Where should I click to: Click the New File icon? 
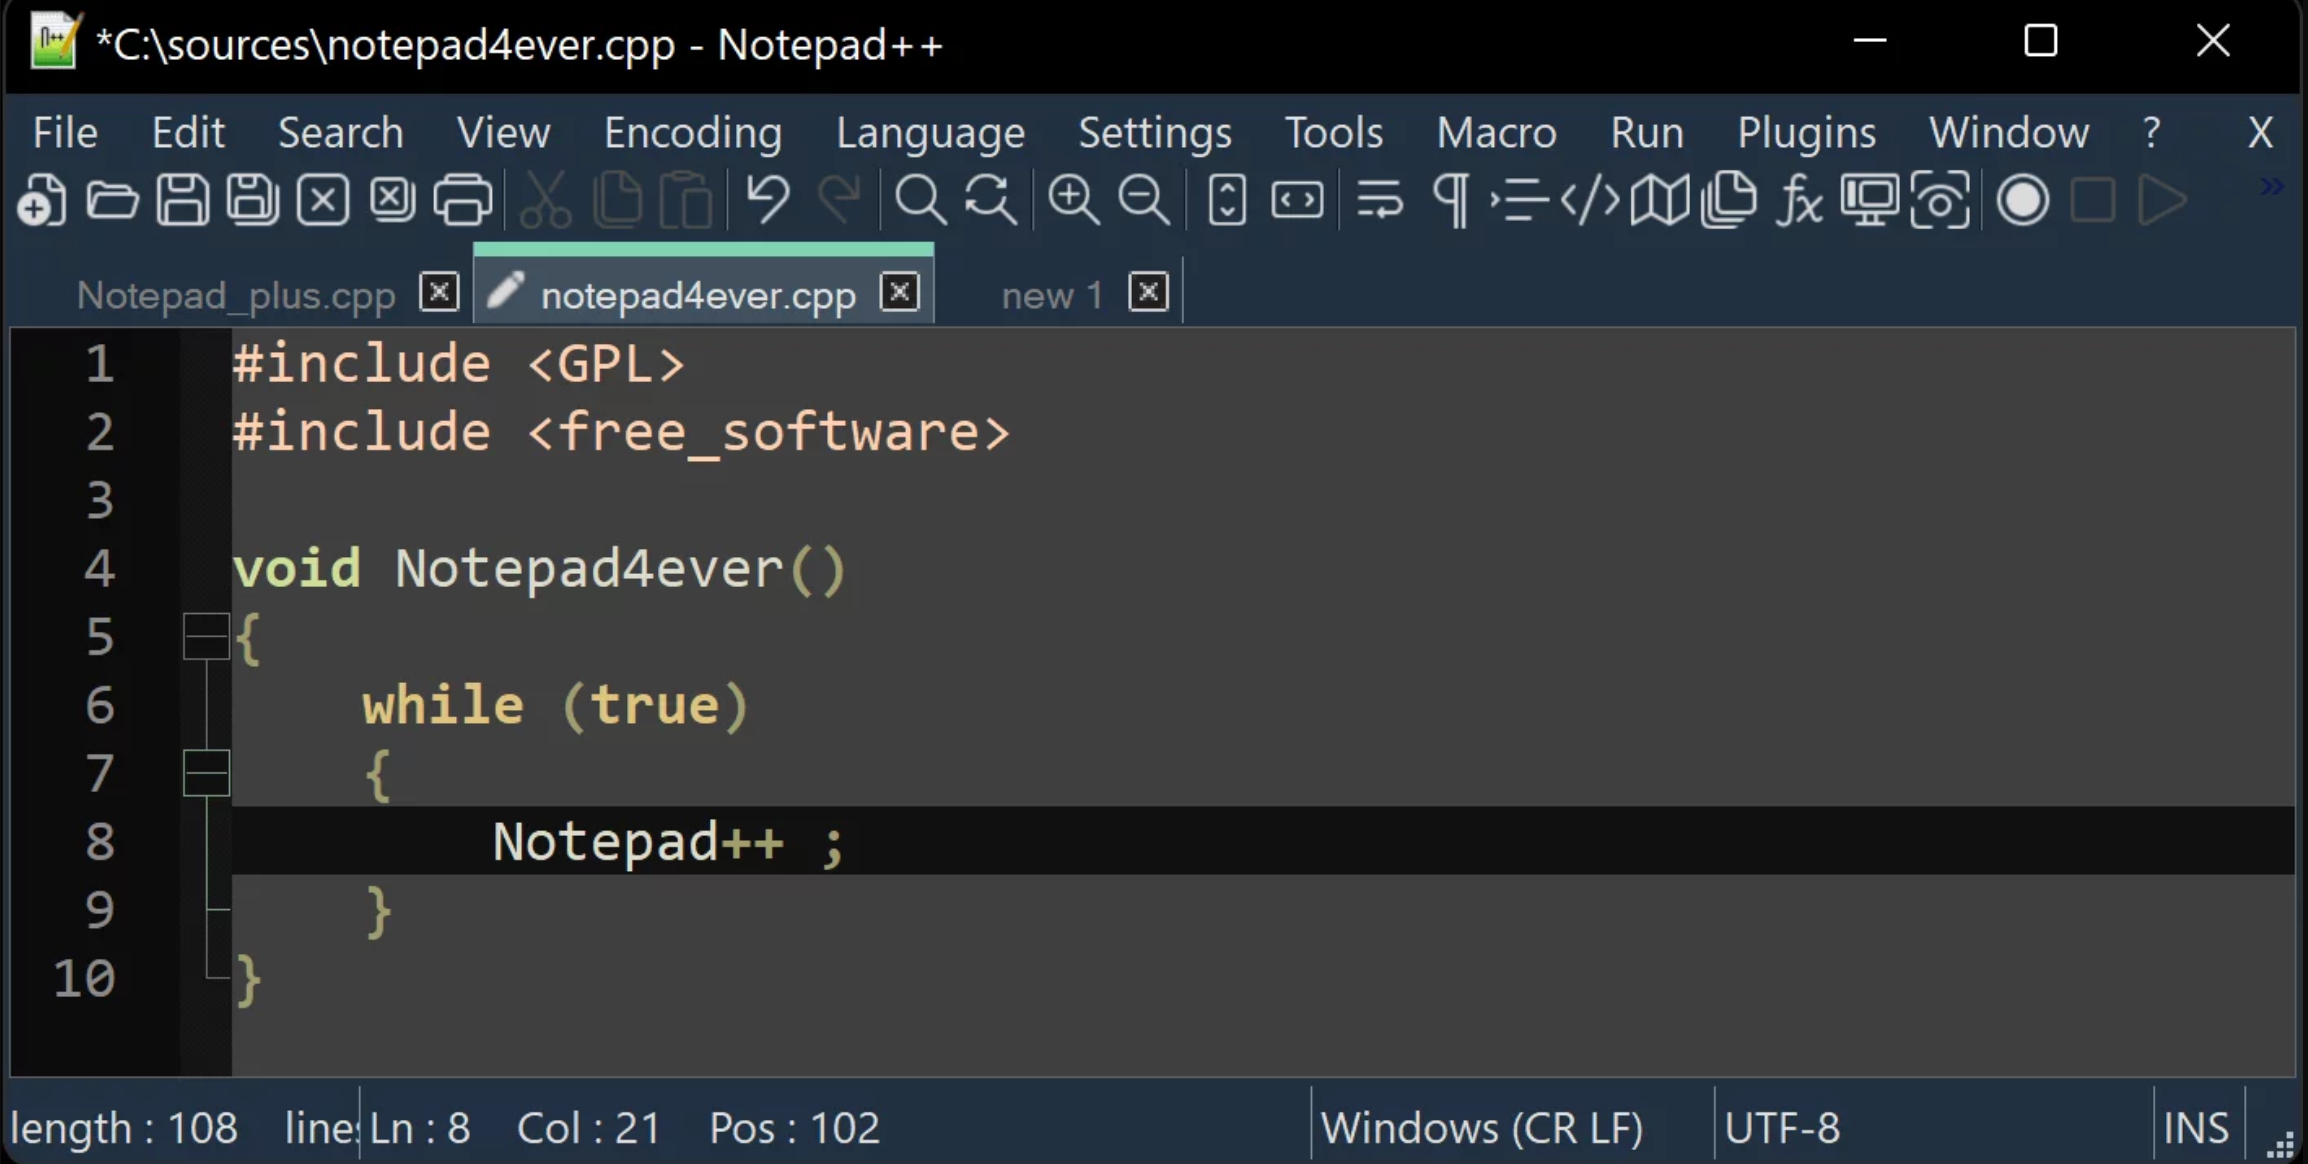(40, 200)
